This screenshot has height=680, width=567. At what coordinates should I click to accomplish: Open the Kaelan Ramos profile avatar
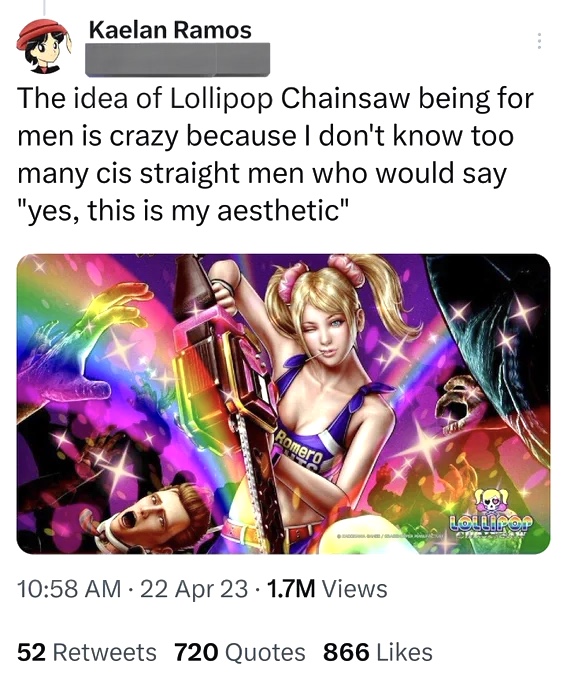44,46
